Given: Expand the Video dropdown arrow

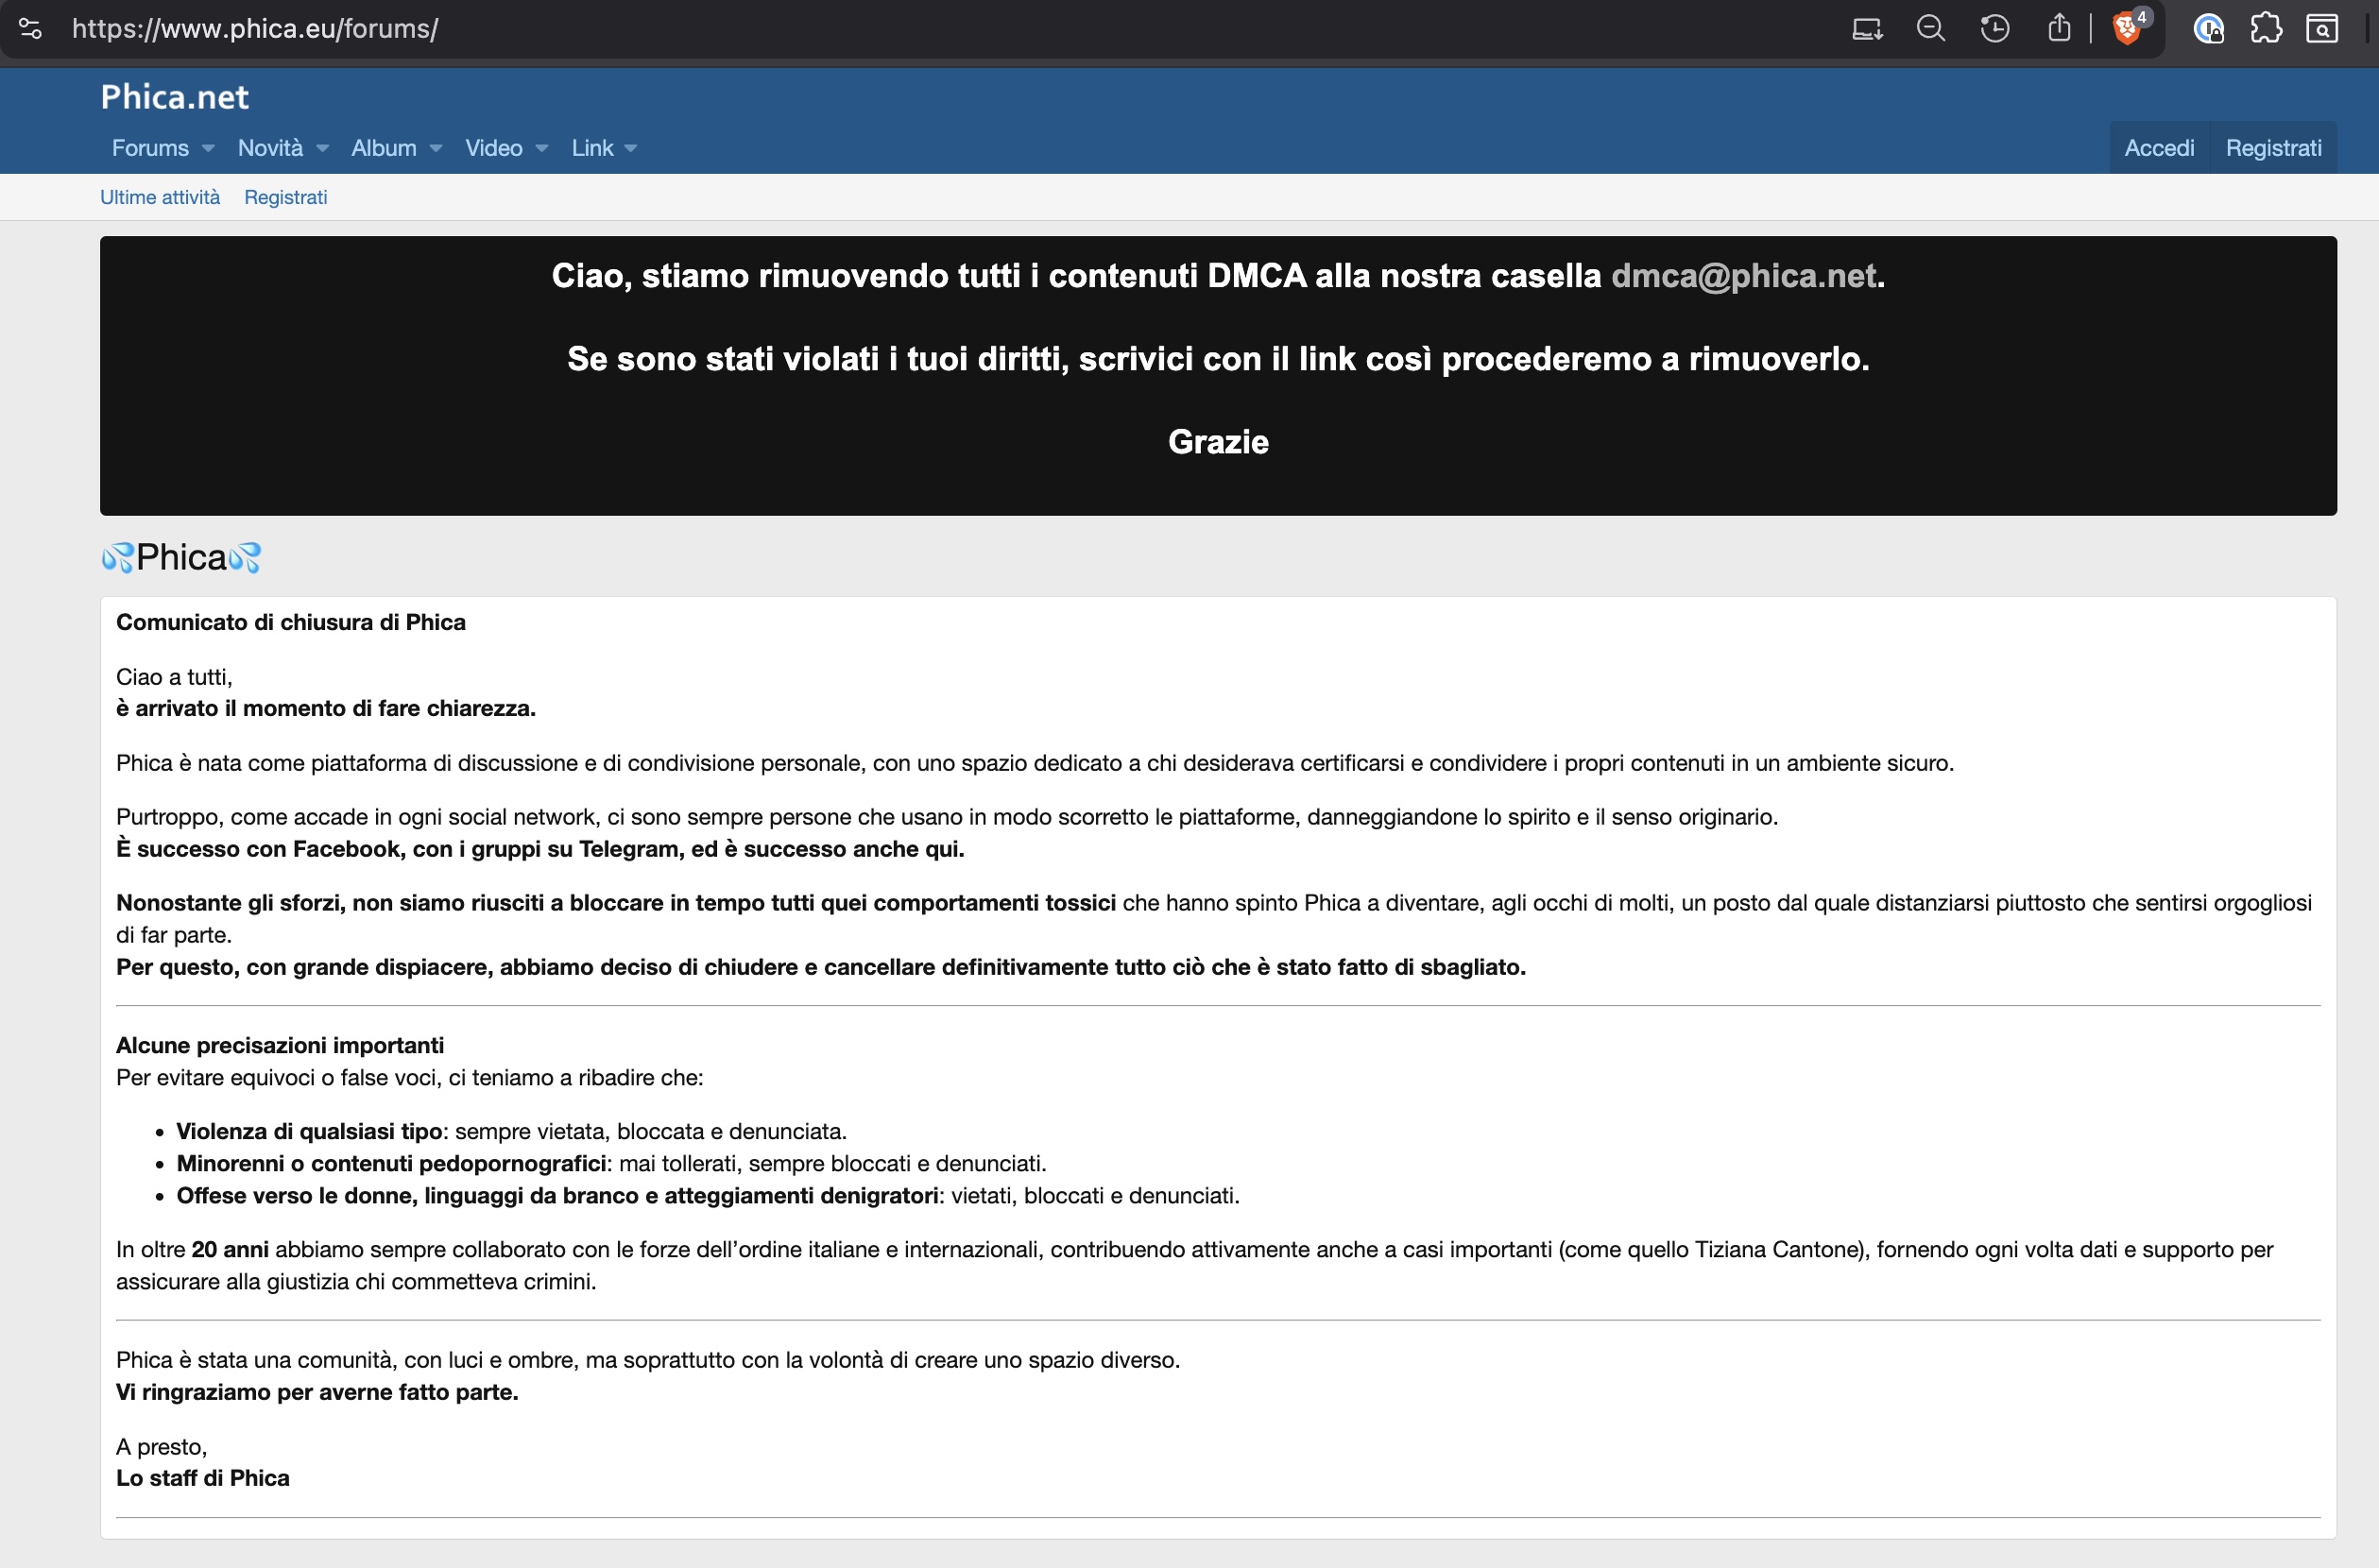Looking at the screenshot, I should [x=542, y=148].
